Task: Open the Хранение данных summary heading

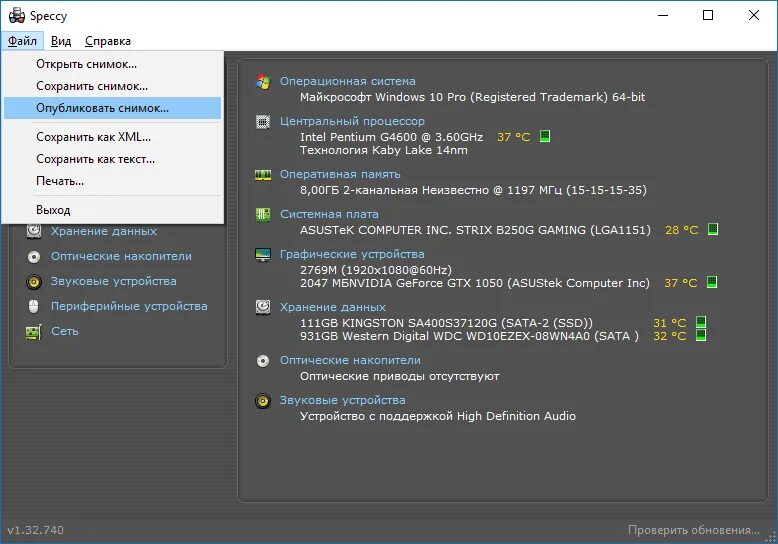Action: [332, 307]
